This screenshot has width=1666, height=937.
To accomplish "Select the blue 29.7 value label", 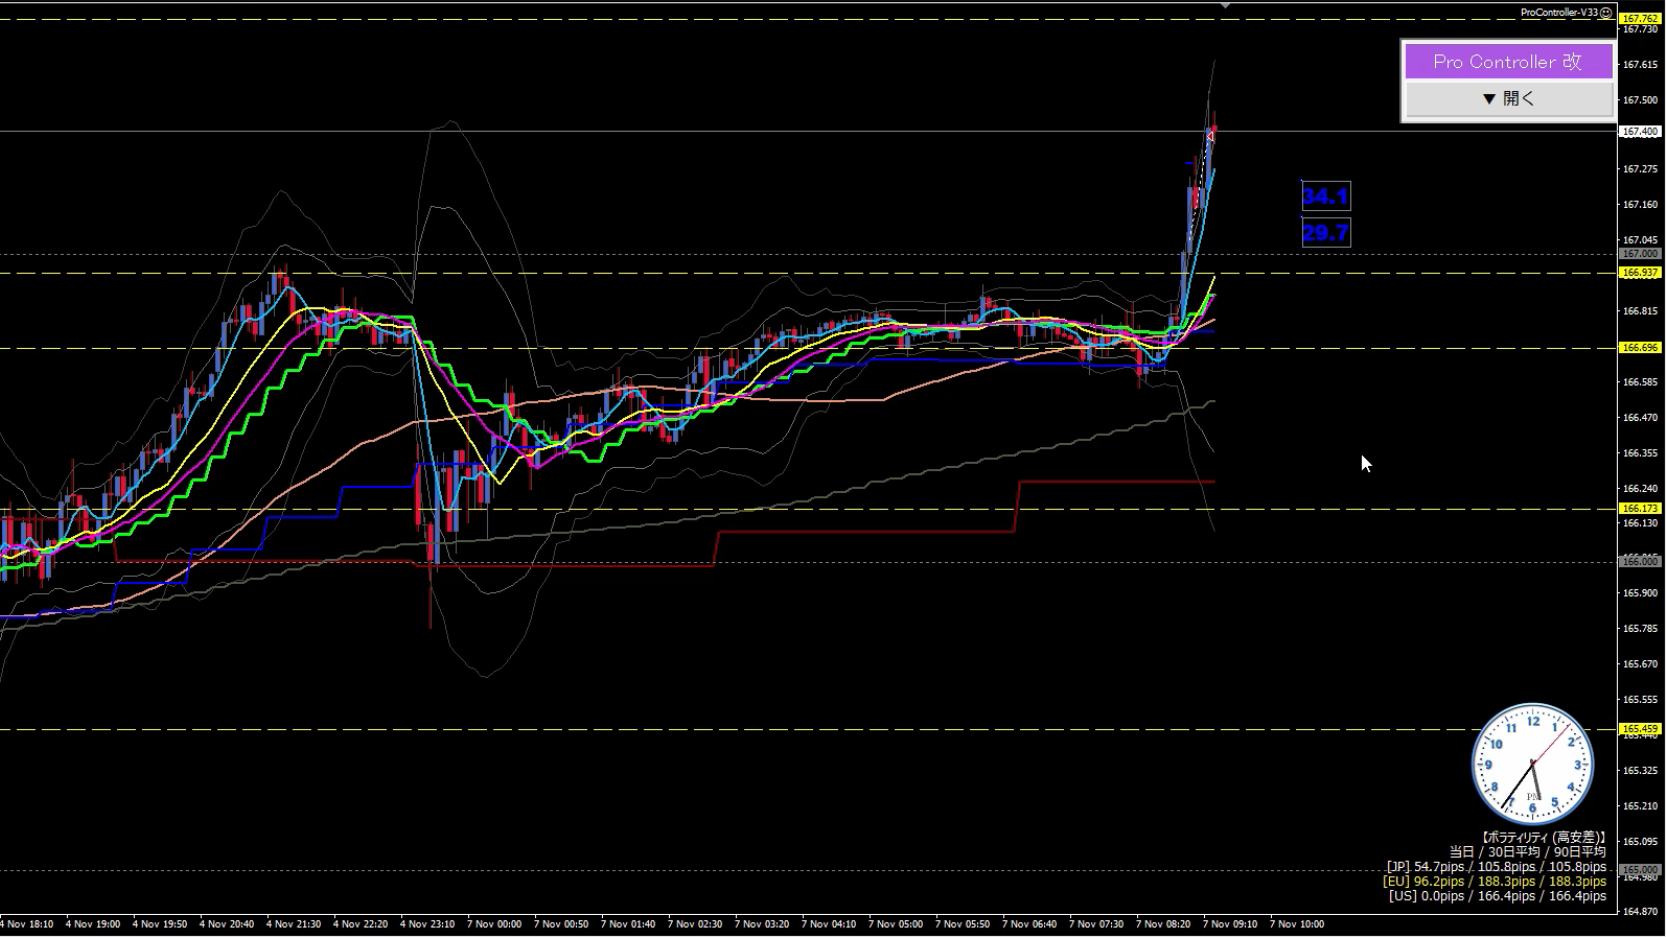I will [1326, 233].
